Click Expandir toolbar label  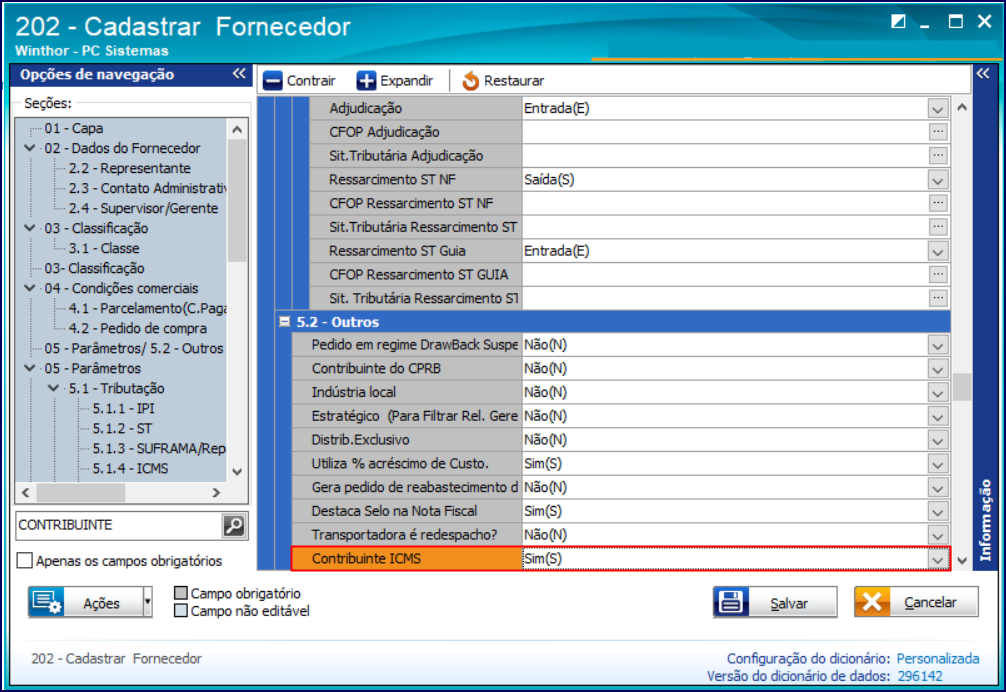[407, 81]
